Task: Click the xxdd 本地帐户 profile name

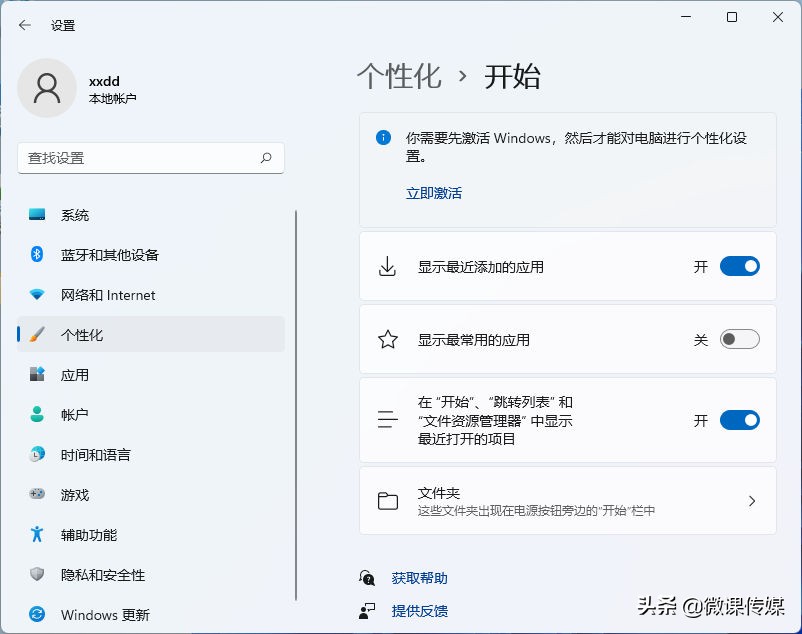Action: (x=113, y=89)
